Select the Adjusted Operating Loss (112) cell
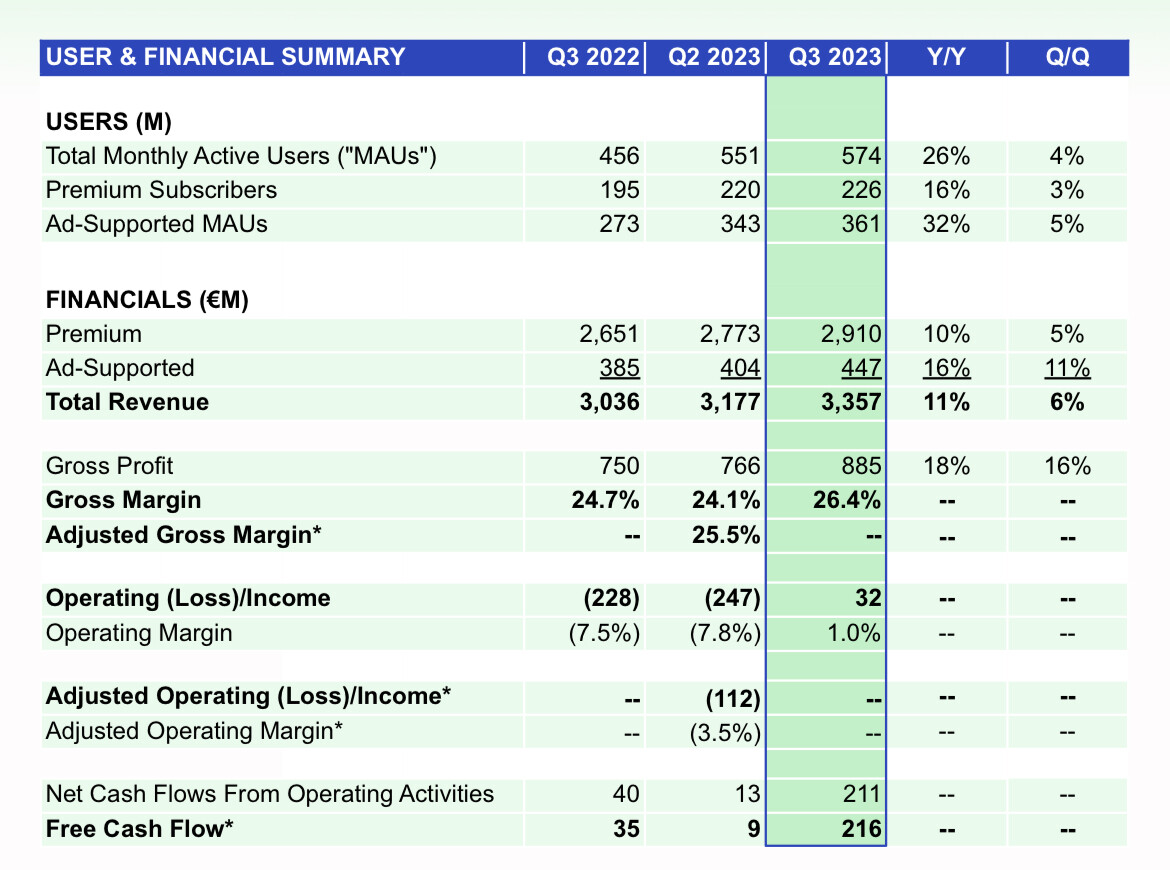The image size is (1170, 870). point(733,699)
